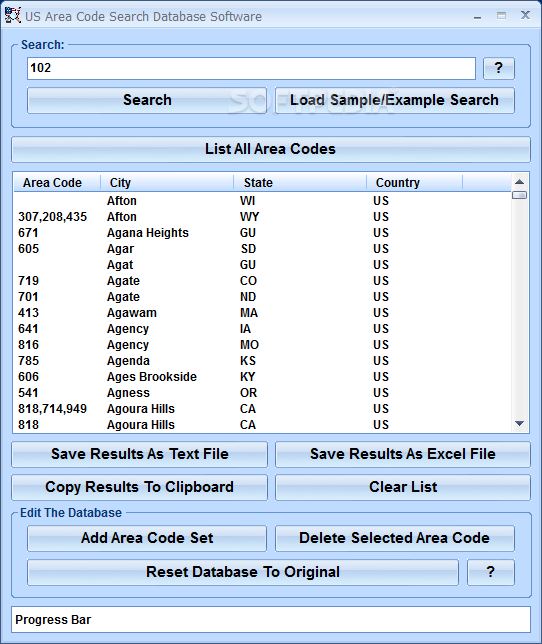This screenshot has height=644, width=542.
Task: Click the MA state cell
Action: (249, 313)
